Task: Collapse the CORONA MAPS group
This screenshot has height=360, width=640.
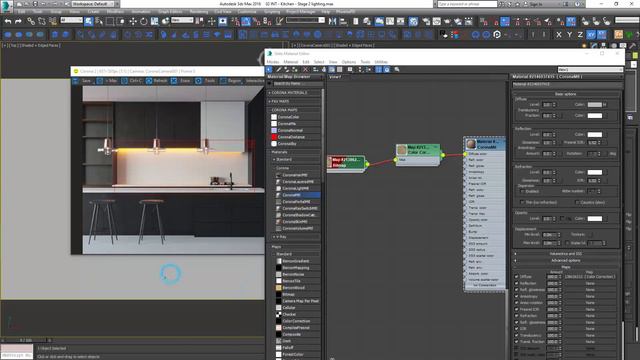Action: (294, 110)
